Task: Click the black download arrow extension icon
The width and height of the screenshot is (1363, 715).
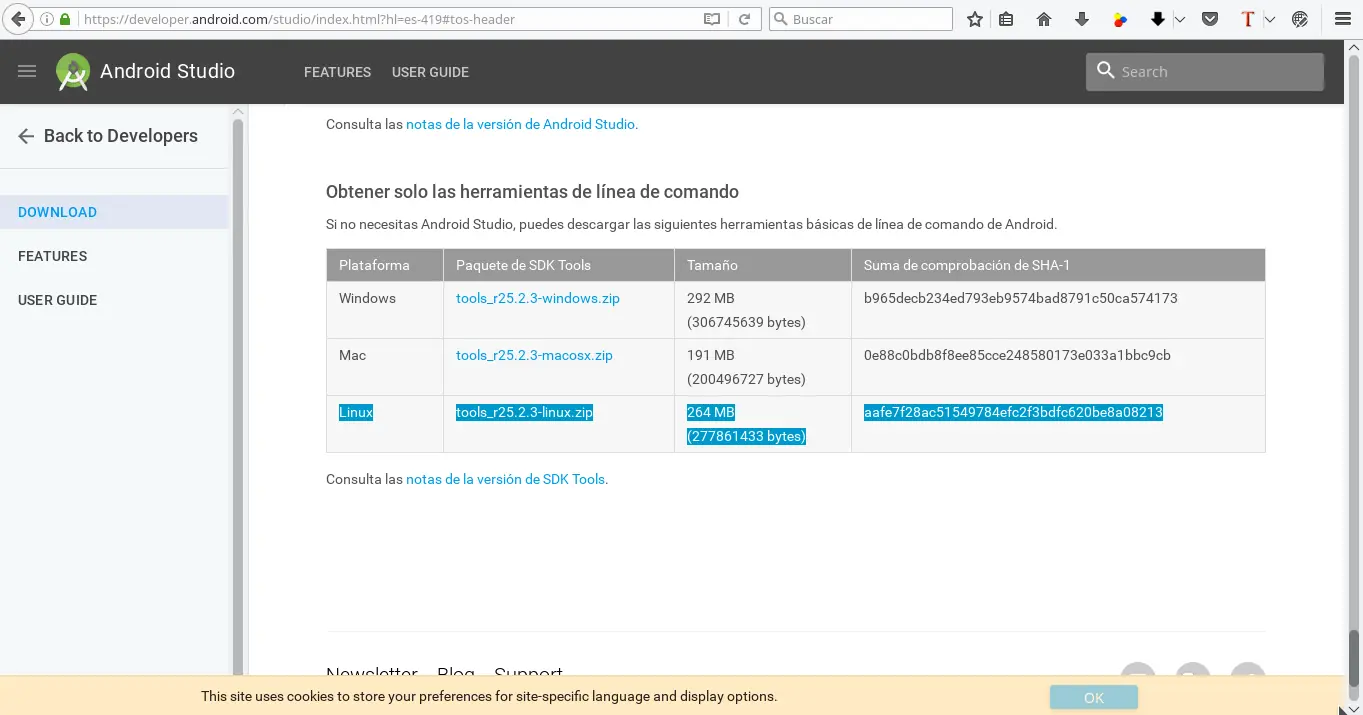Action: click(x=1158, y=19)
